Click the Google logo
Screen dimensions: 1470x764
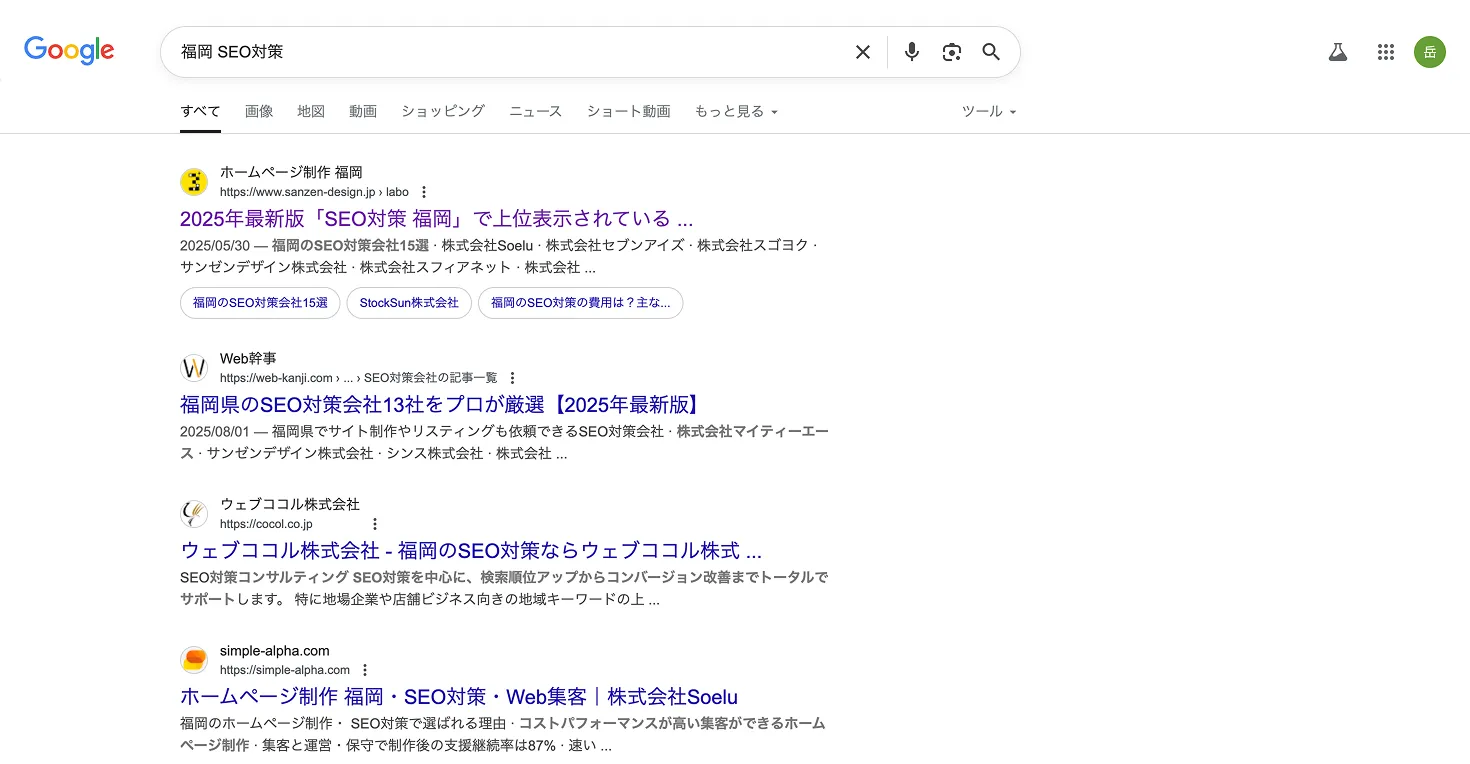(69, 50)
